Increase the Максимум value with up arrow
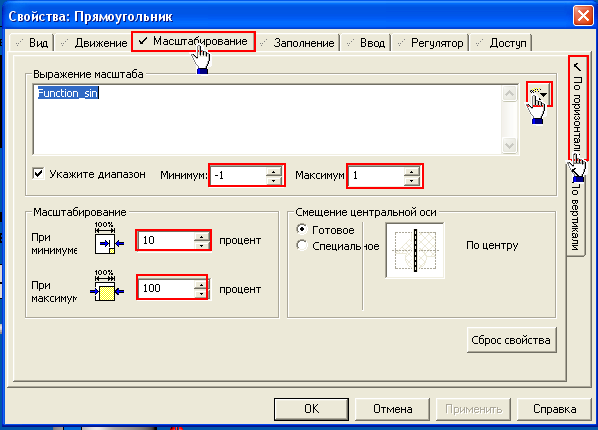This screenshot has height=430, width=598. click(412, 171)
